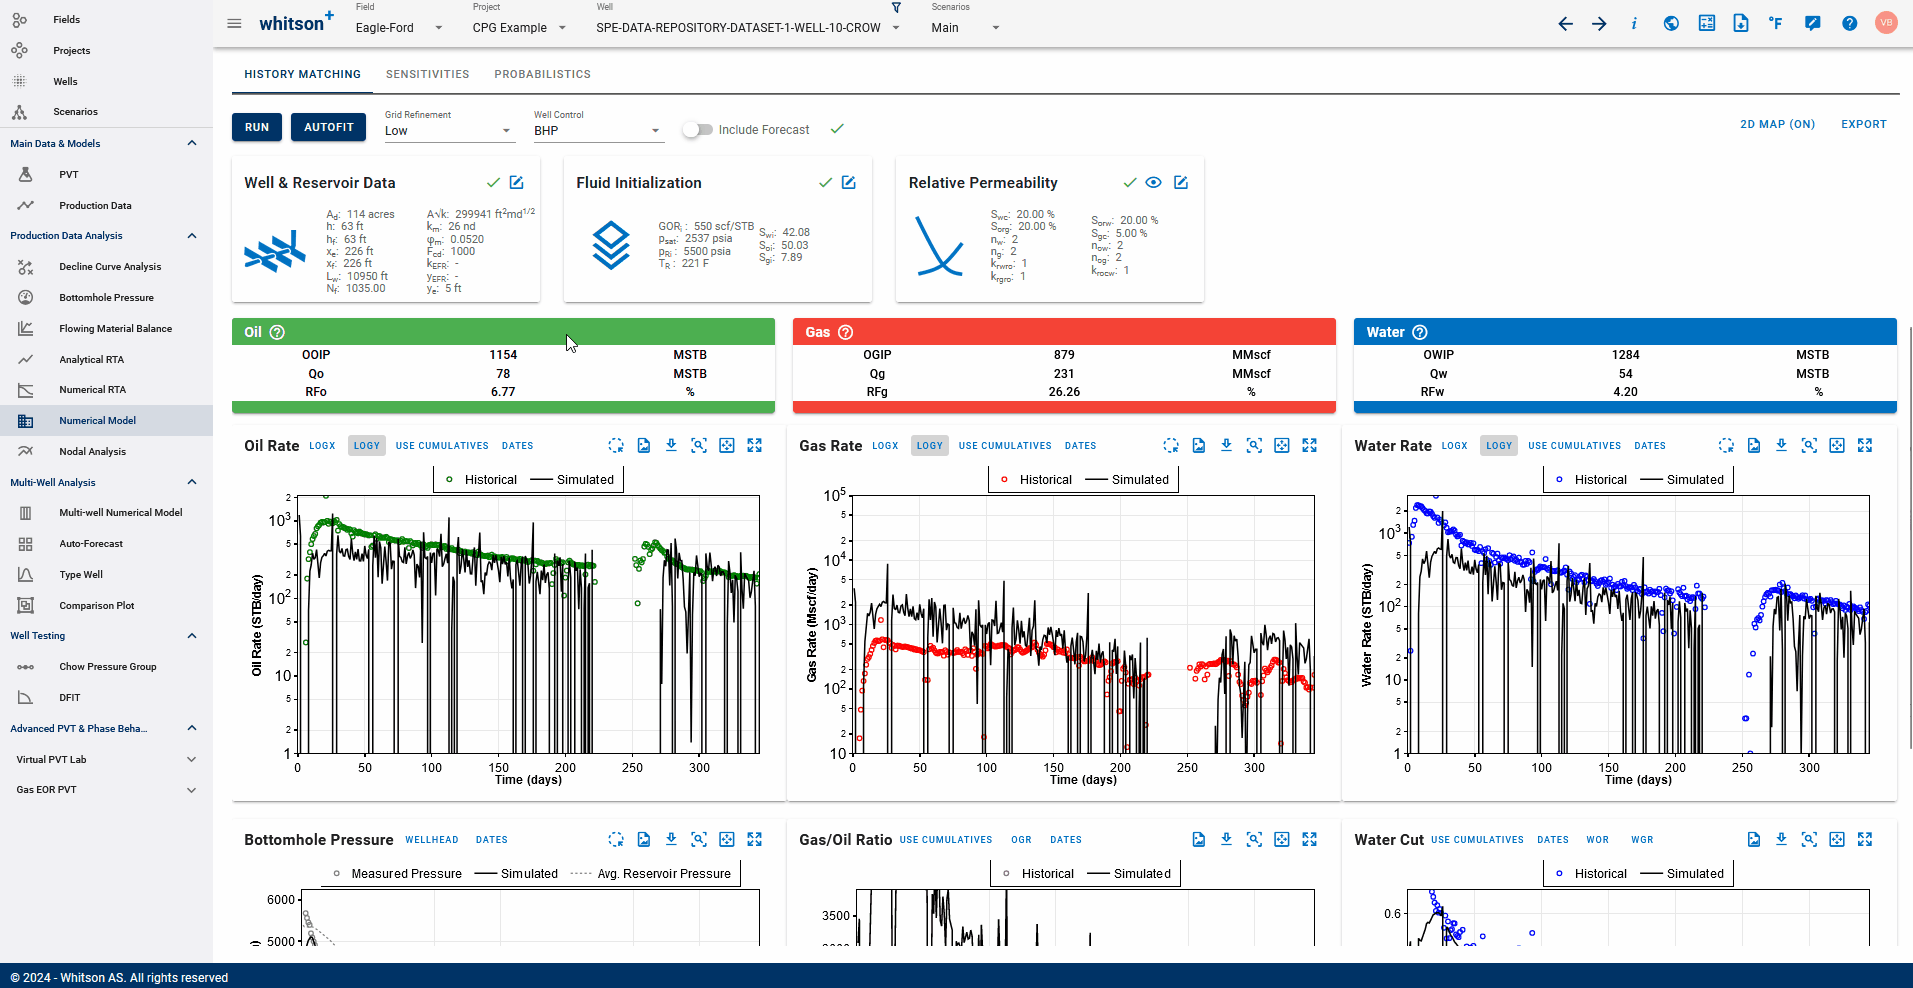Edit Fluid Initialization card

click(x=848, y=183)
